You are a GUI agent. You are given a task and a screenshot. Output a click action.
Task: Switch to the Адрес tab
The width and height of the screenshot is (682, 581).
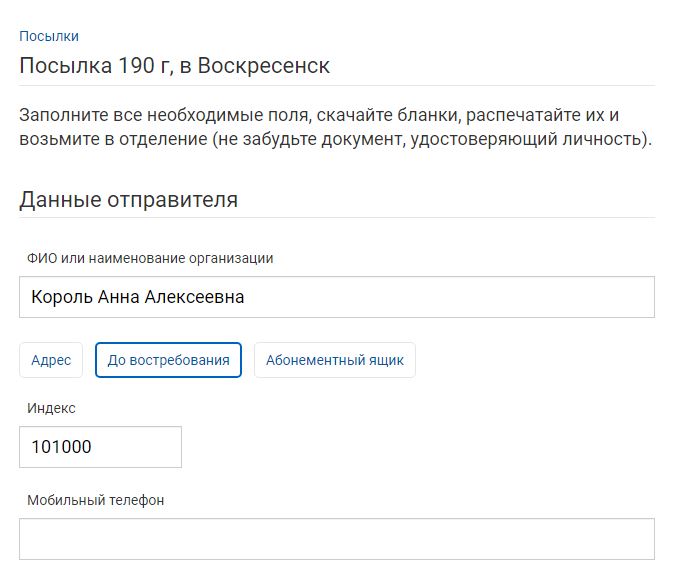click(51, 360)
